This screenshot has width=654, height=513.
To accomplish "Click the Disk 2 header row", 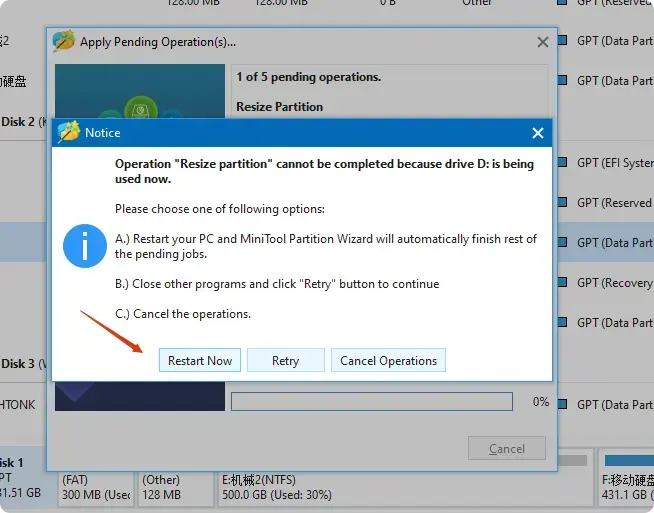I will (23, 122).
